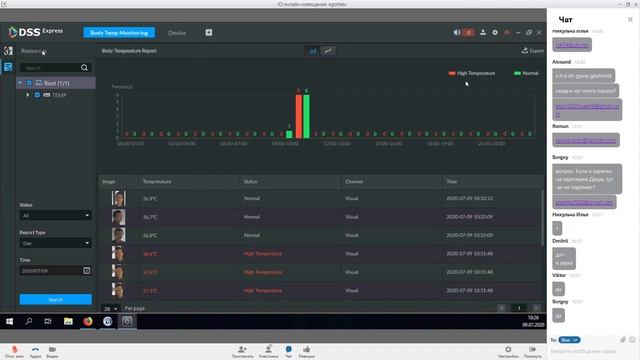Switch to bar chart view

point(313,51)
